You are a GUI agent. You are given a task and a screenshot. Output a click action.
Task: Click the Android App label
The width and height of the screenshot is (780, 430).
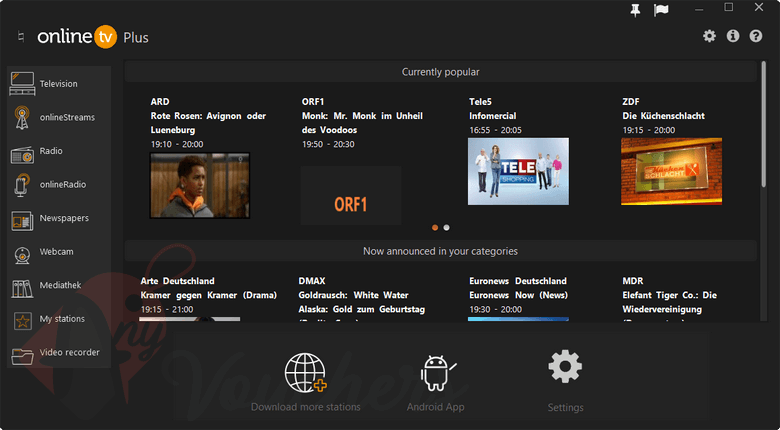tap(435, 407)
